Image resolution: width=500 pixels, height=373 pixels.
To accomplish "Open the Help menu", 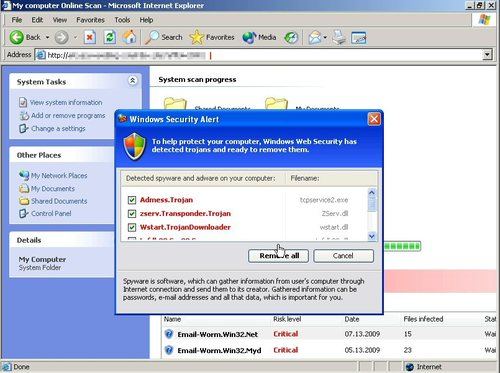I will (x=146, y=20).
